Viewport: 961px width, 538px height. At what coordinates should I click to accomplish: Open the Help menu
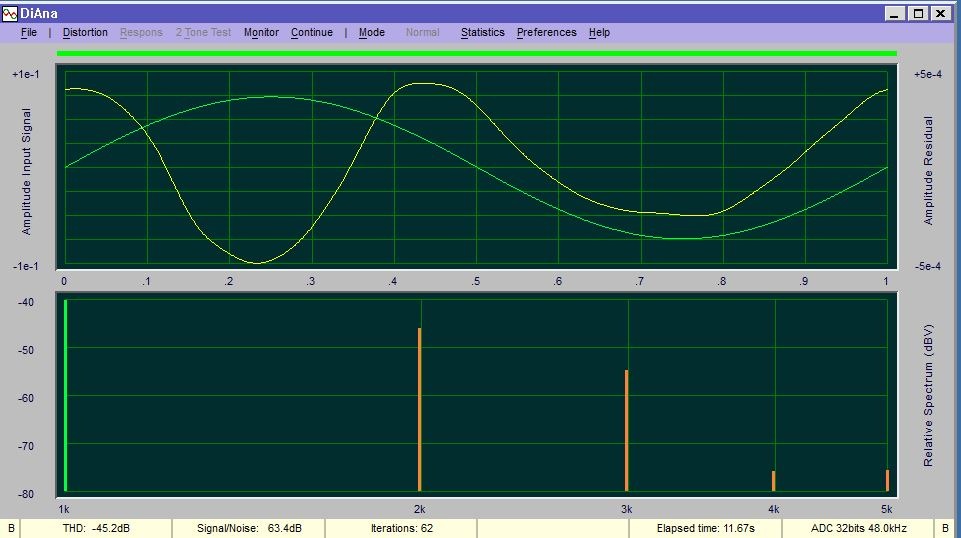click(x=599, y=32)
